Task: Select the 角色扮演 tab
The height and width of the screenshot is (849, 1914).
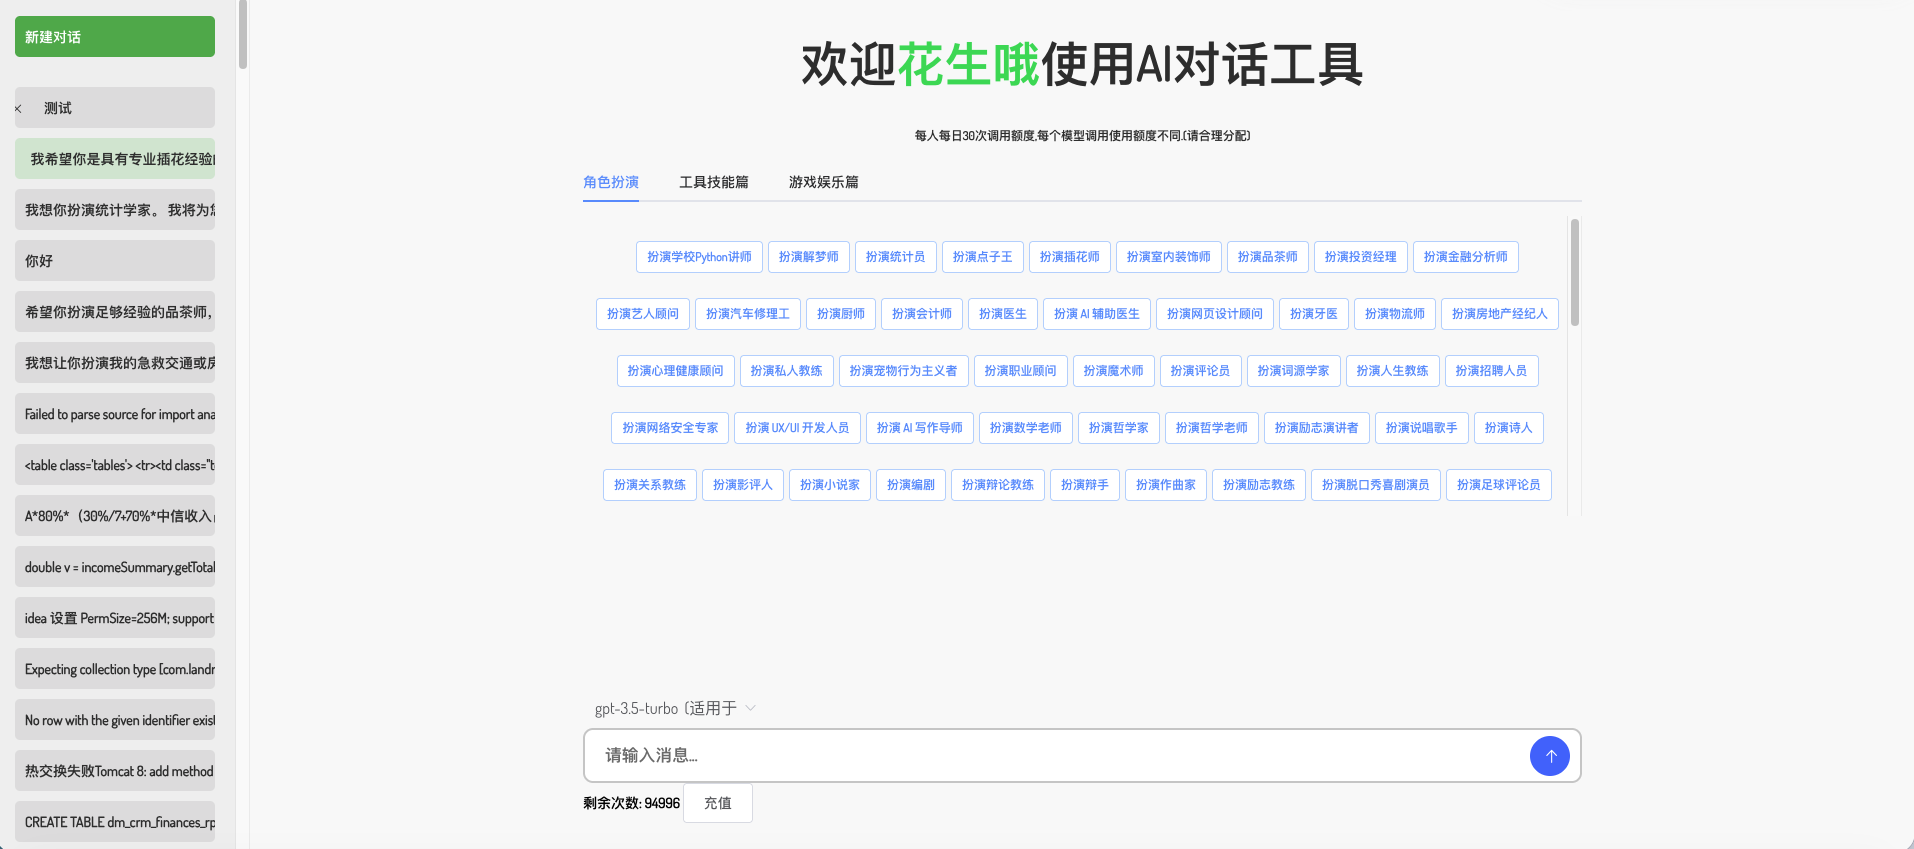Action: click(610, 182)
